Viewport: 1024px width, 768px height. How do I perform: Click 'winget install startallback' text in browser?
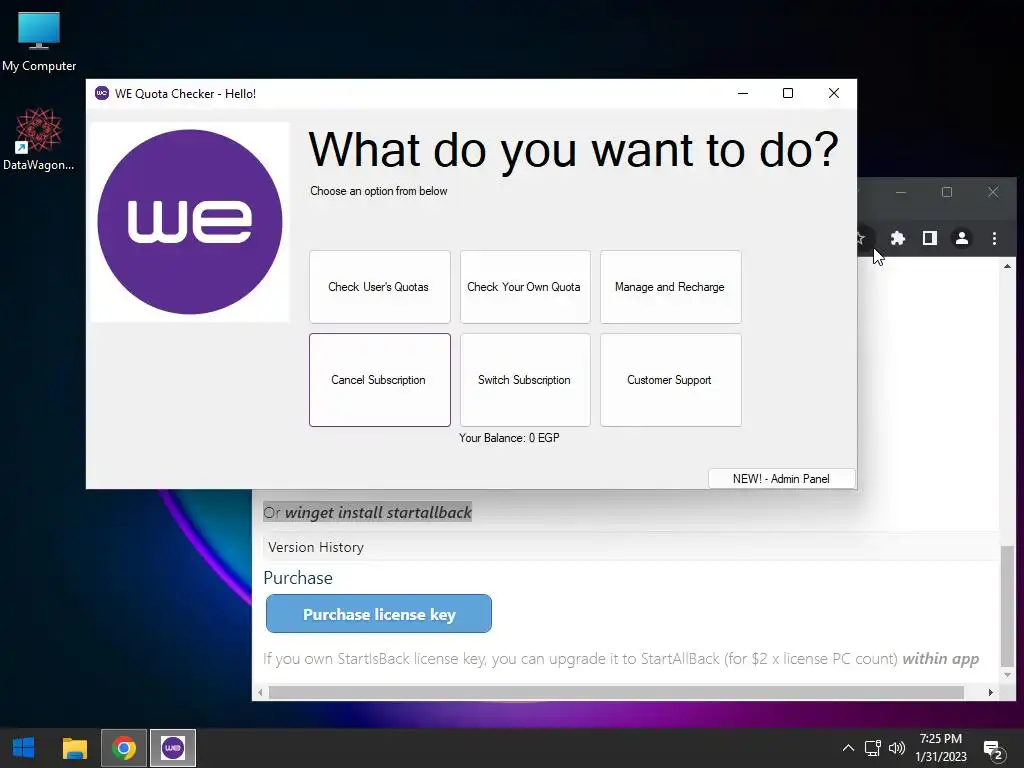[x=378, y=513]
